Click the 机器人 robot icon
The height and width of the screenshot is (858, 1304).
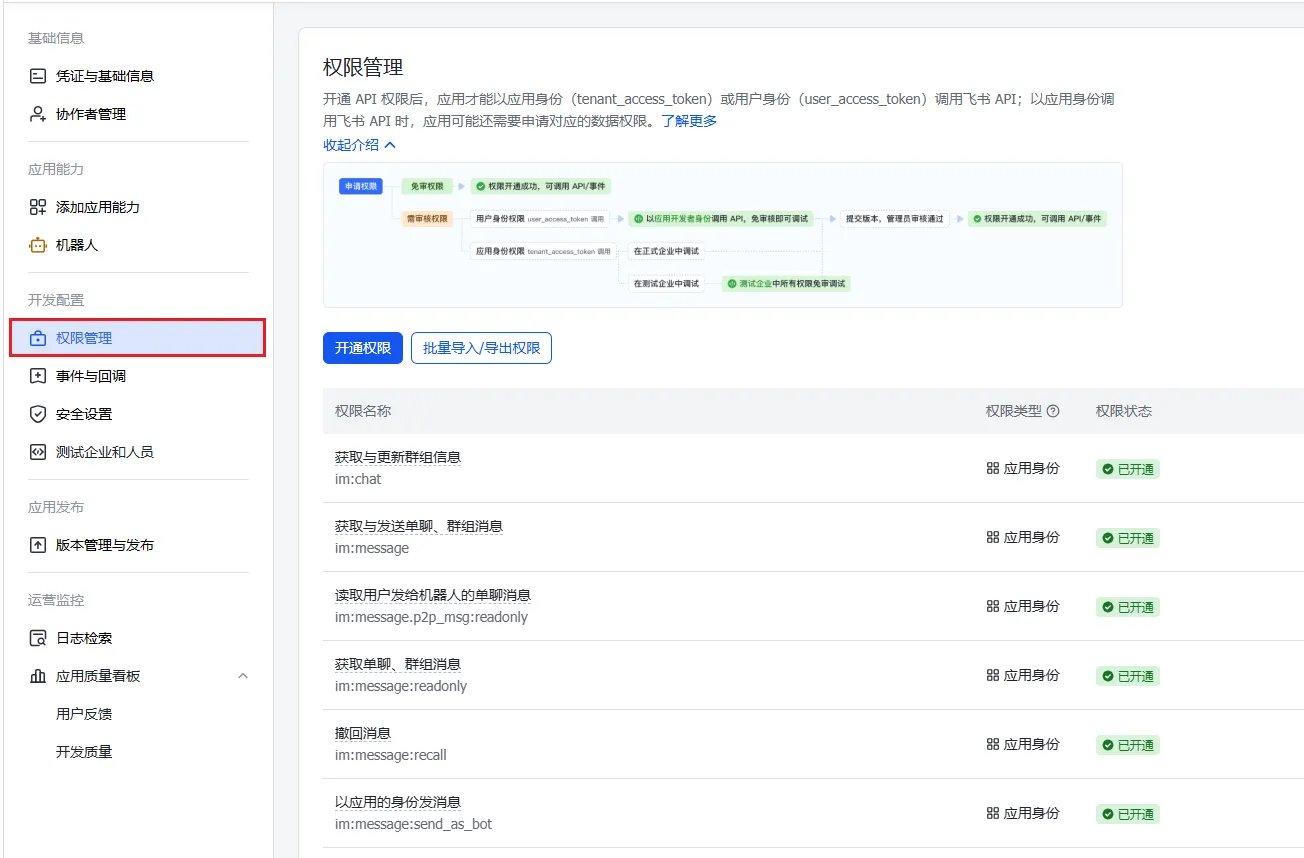pos(38,245)
